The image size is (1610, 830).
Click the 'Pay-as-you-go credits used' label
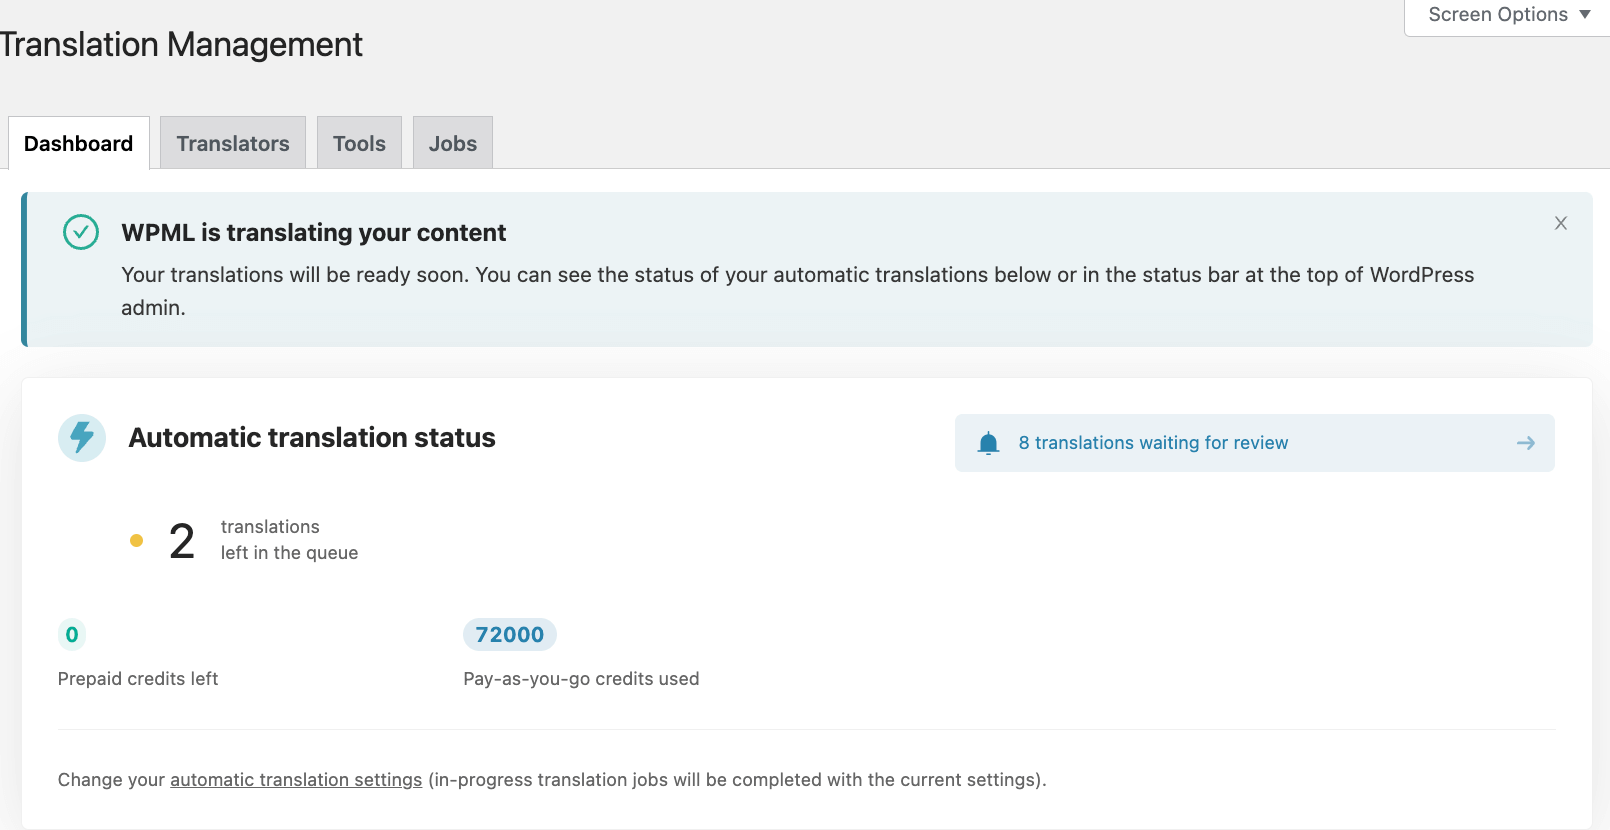coord(581,679)
